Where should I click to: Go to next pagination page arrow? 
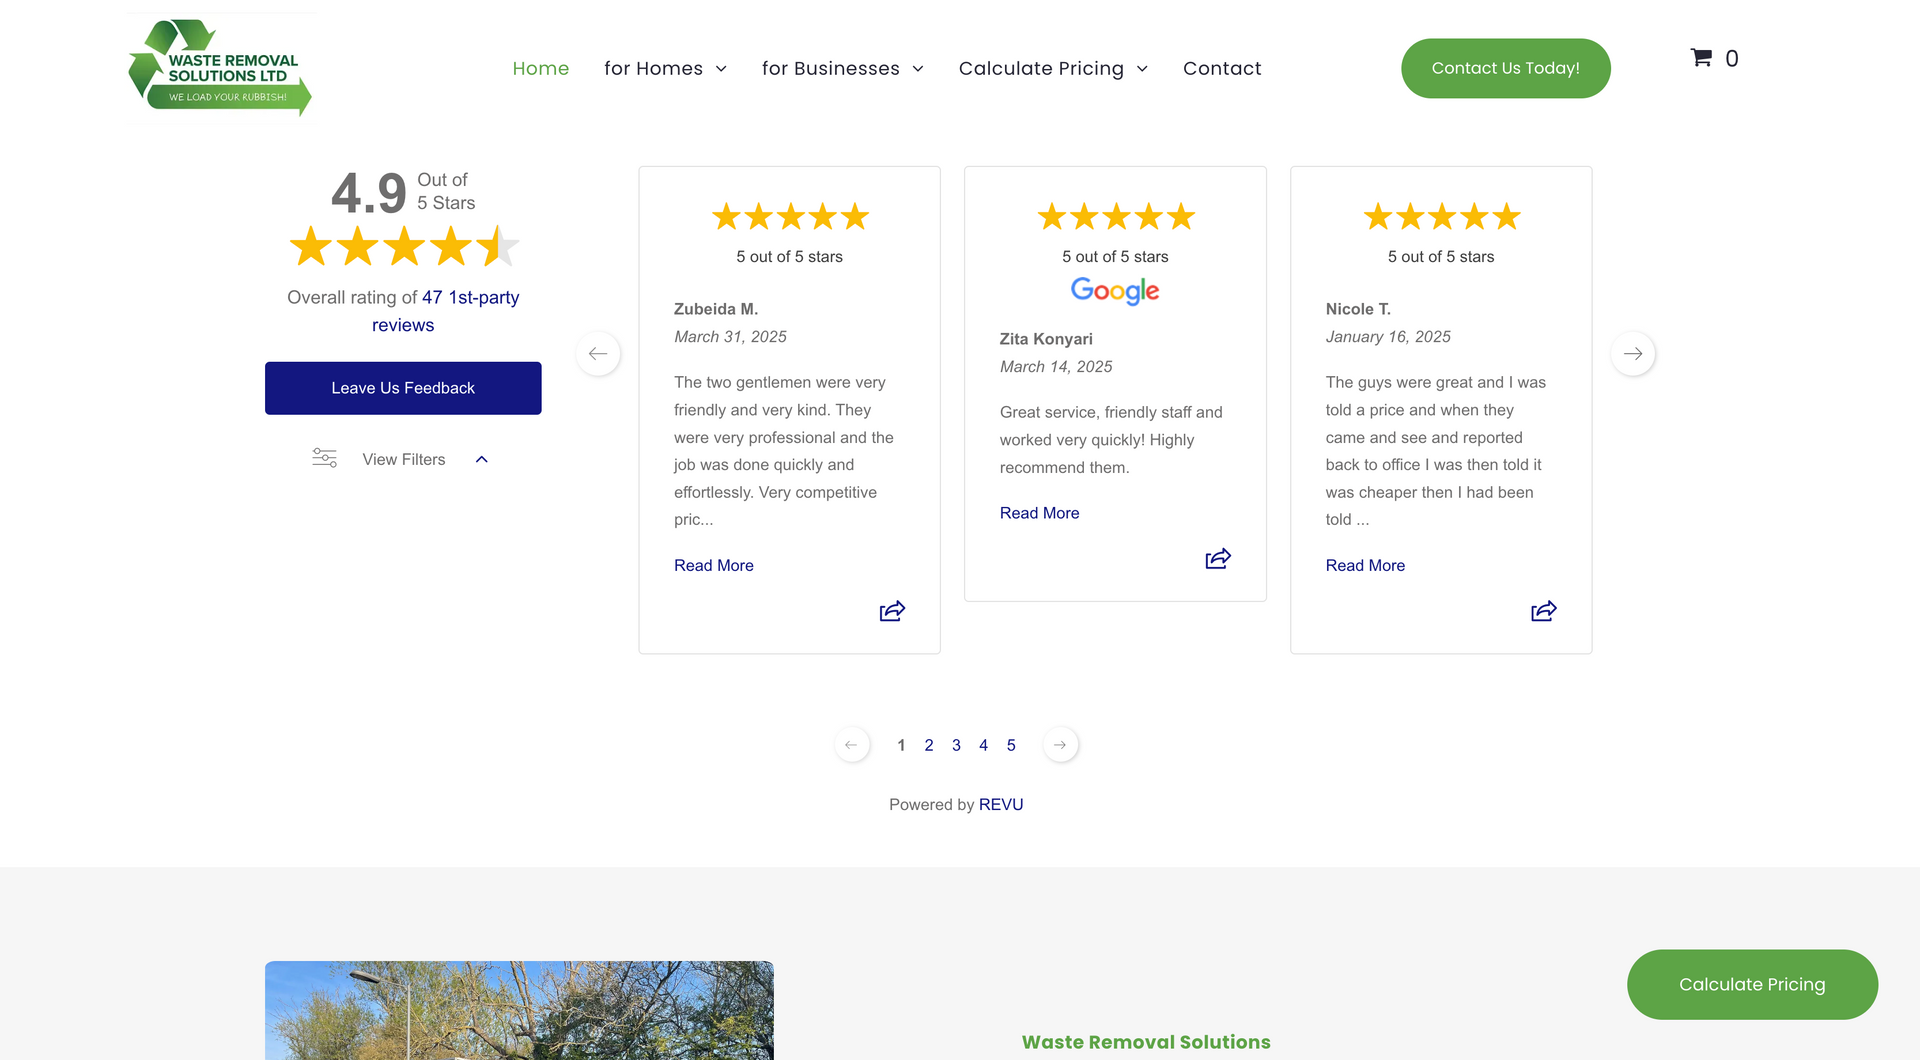[x=1060, y=745]
